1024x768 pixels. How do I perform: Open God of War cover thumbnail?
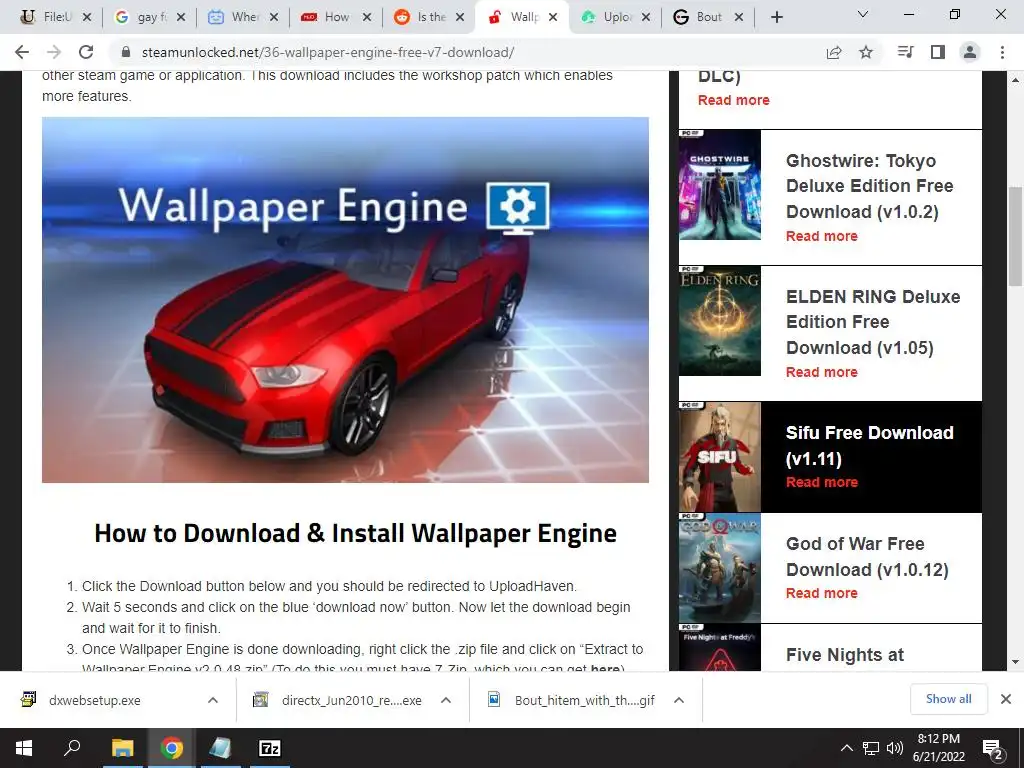point(720,568)
